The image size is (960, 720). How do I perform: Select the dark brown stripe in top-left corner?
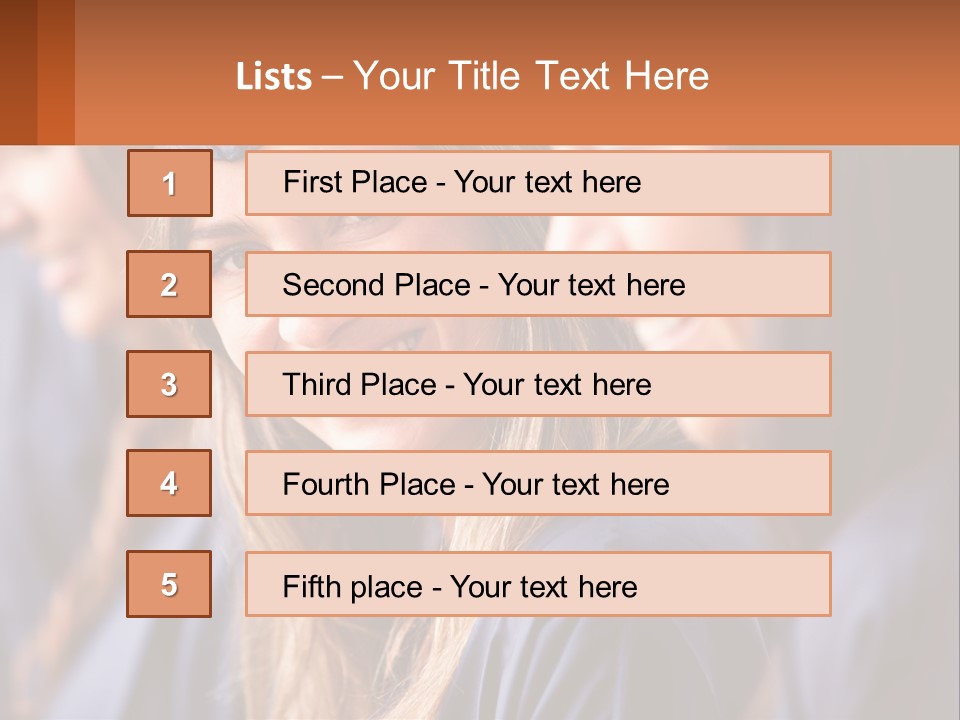18,72
